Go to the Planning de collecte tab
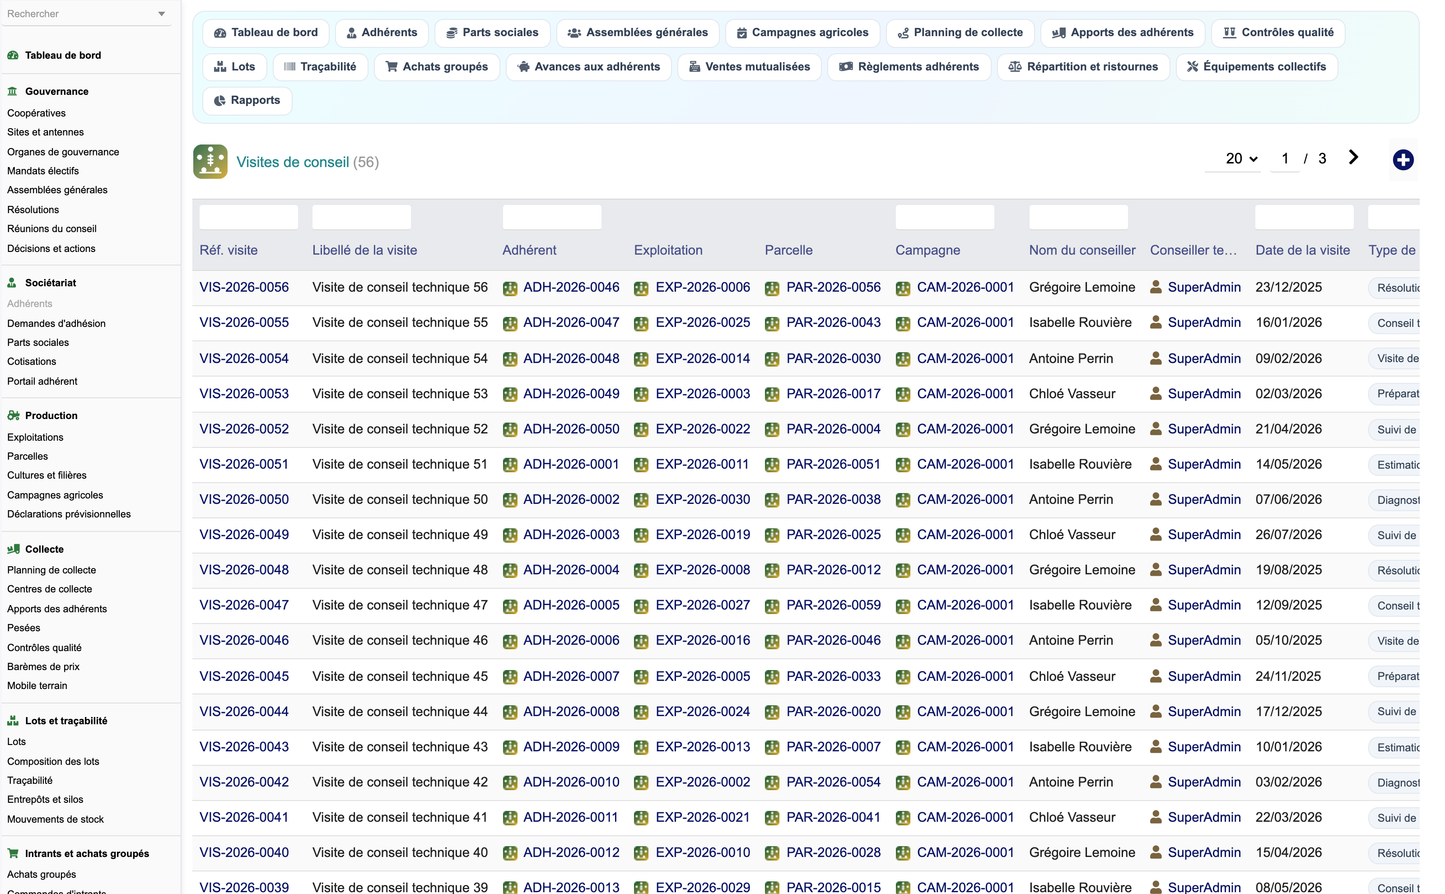 [960, 33]
